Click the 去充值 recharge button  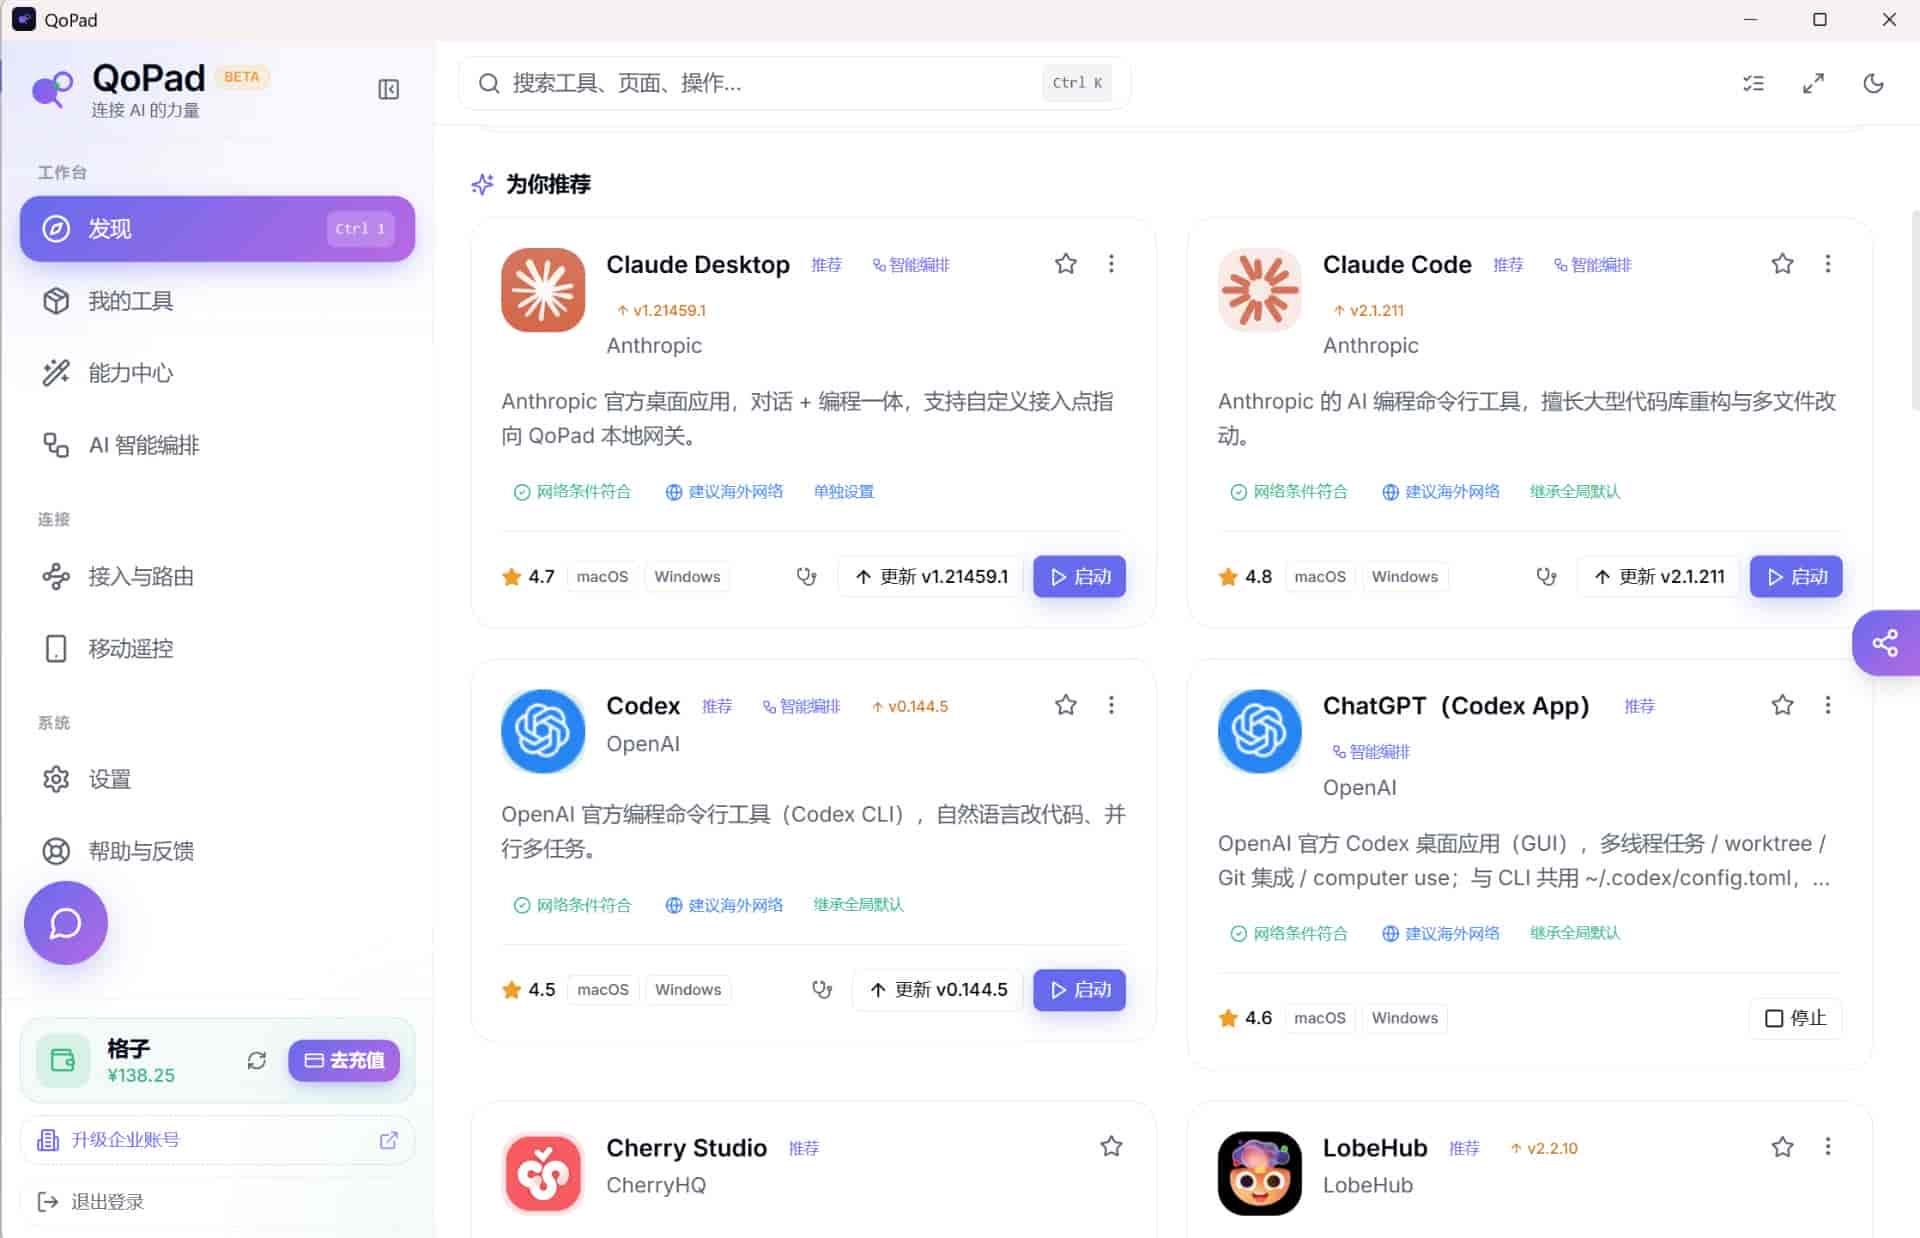point(344,1060)
